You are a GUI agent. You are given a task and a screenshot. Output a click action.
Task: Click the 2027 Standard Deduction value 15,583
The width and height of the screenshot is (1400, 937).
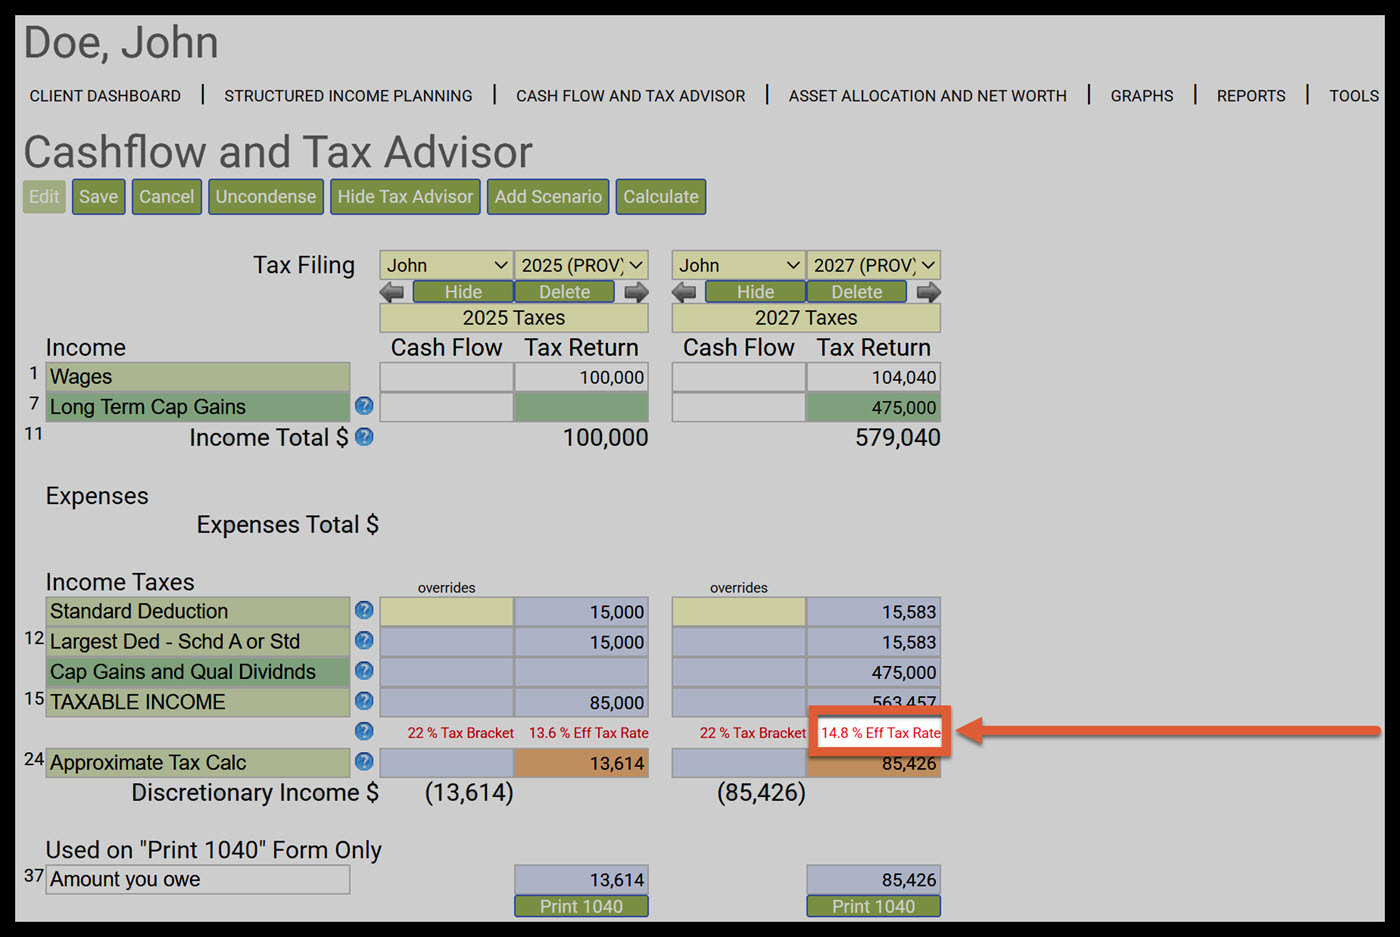[x=874, y=611]
